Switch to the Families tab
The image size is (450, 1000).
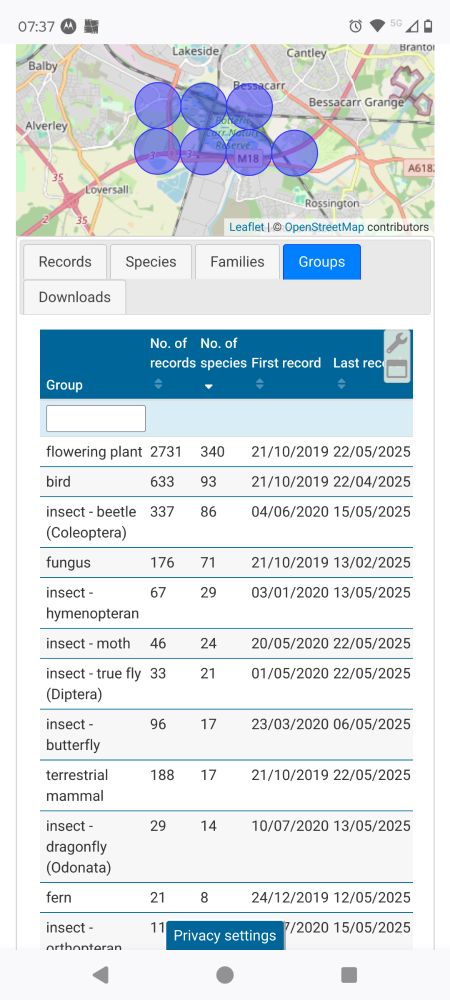pos(237,261)
